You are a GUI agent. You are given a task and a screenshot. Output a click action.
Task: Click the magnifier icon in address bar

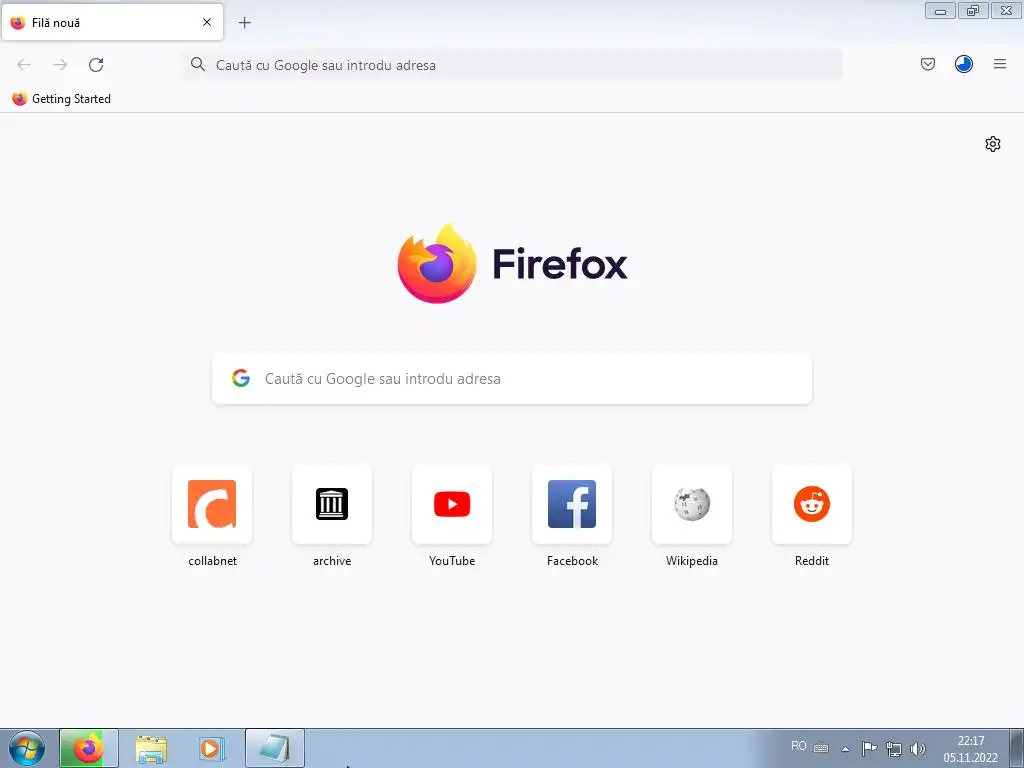tap(197, 64)
